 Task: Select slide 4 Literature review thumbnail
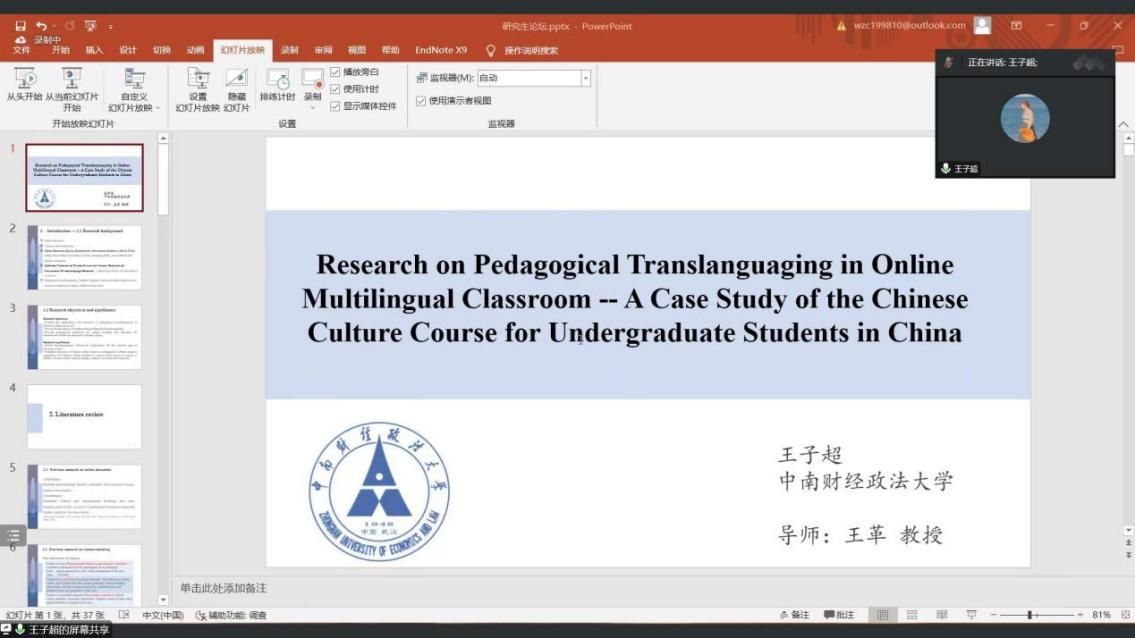click(x=85, y=416)
